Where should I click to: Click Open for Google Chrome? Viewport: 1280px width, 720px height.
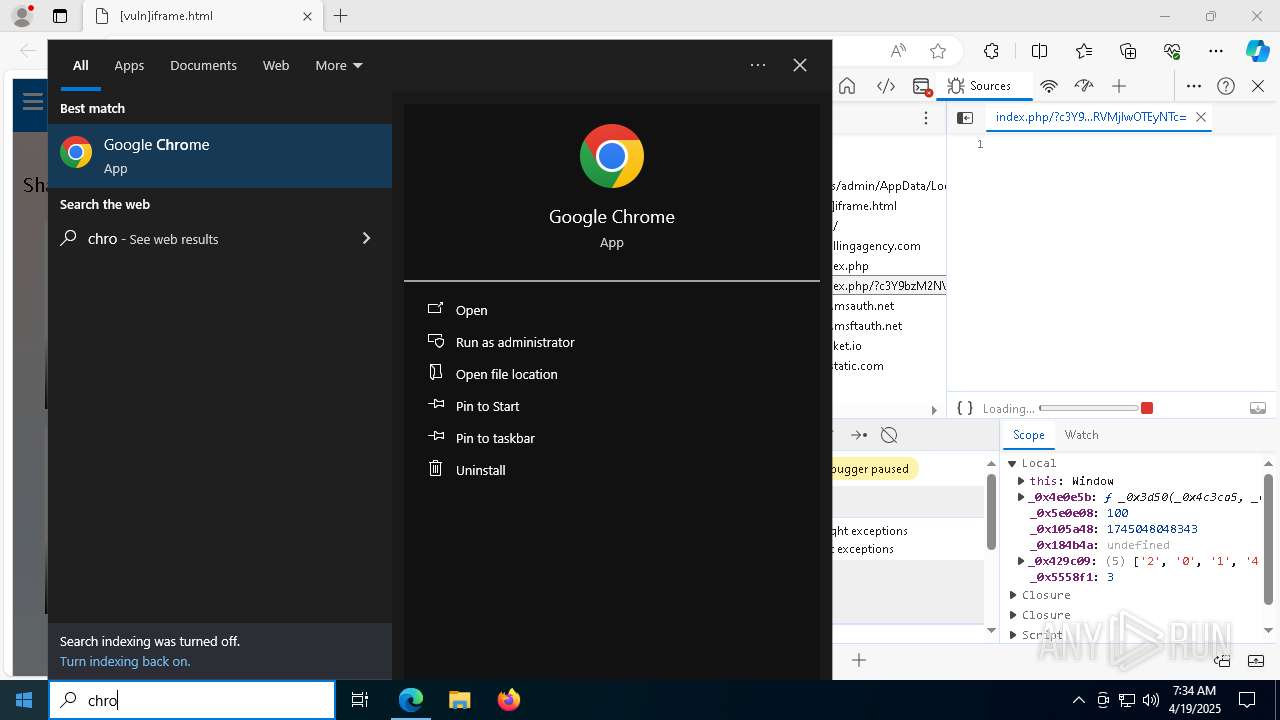pos(471,310)
